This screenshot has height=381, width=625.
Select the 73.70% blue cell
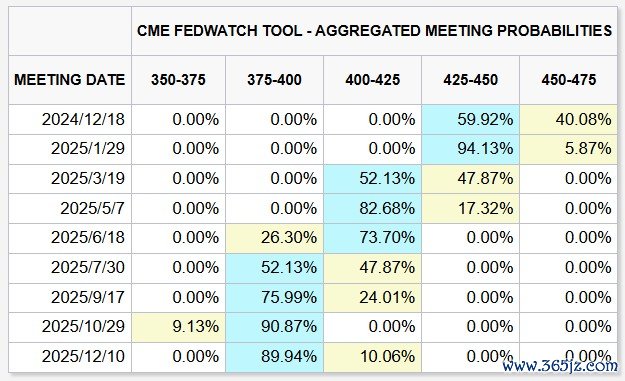pyautogui.click(x=372, y=238)
